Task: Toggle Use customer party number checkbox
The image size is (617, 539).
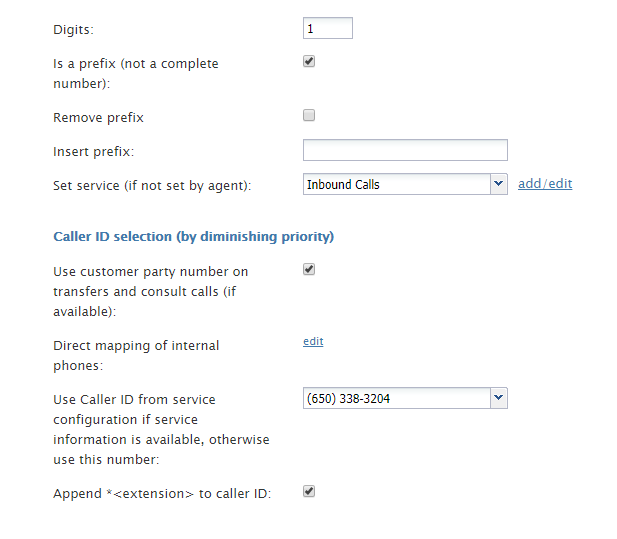Action: pyautogui.click(x=309, y=270)
